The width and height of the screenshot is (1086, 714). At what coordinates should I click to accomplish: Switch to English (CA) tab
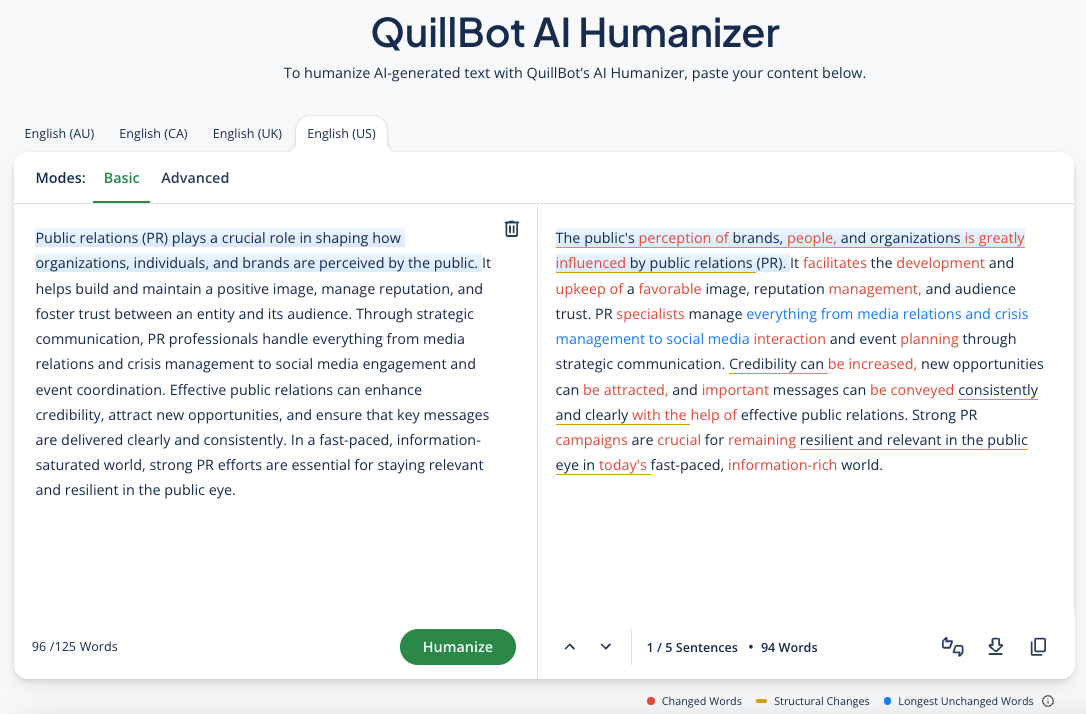point(153,134)
